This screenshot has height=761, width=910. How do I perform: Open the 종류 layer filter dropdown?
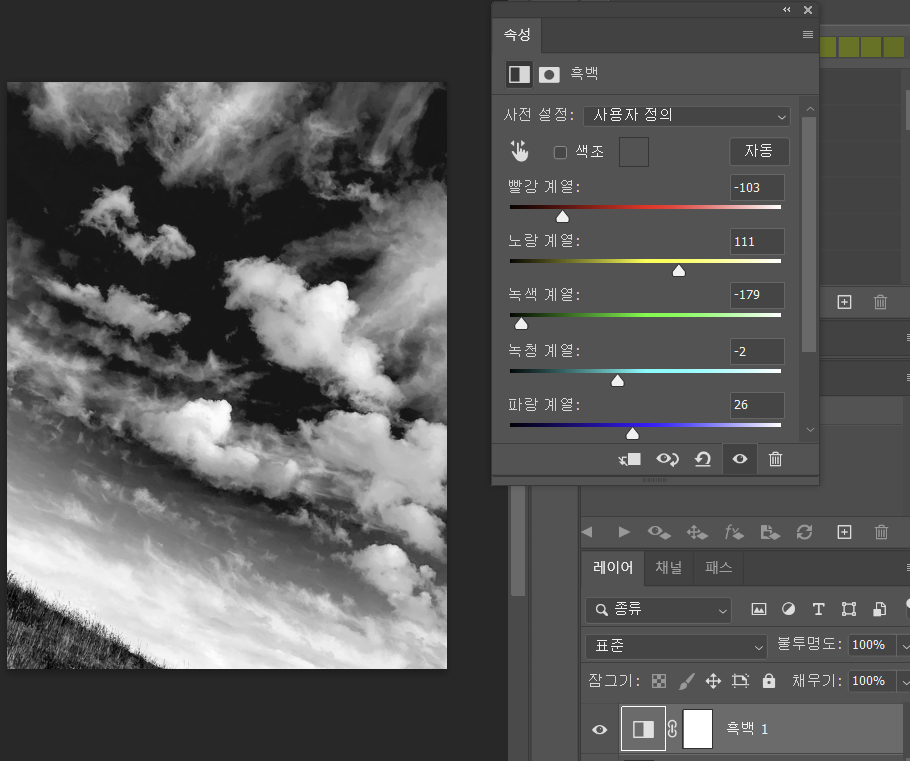click(x=658, y=609)
